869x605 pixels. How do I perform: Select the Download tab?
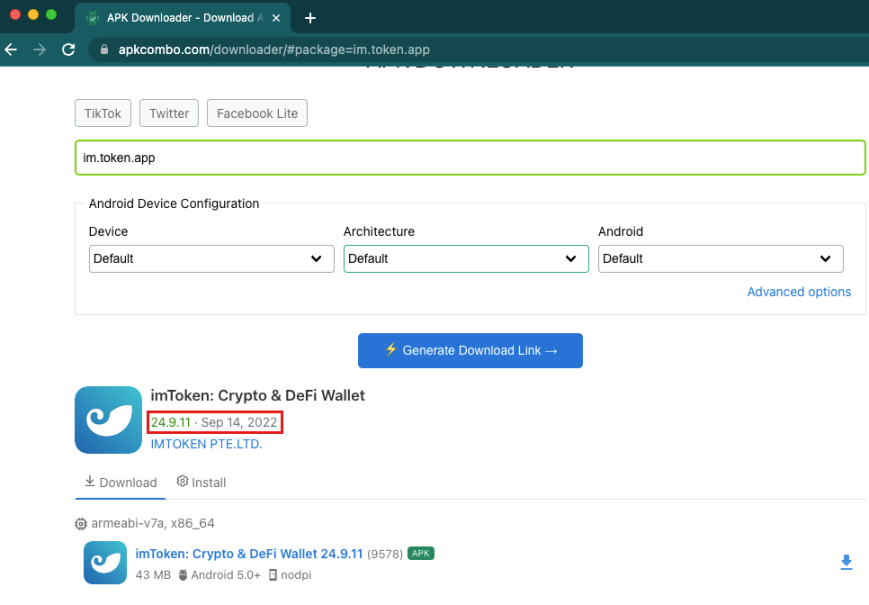click(120, 482)
